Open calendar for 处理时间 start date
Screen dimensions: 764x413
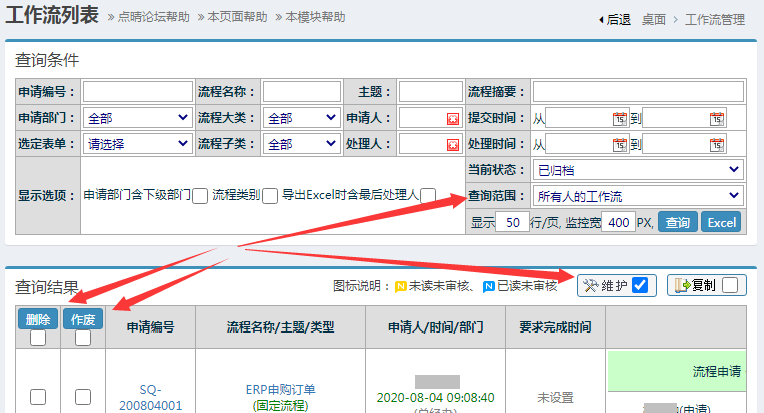point(620,144)
